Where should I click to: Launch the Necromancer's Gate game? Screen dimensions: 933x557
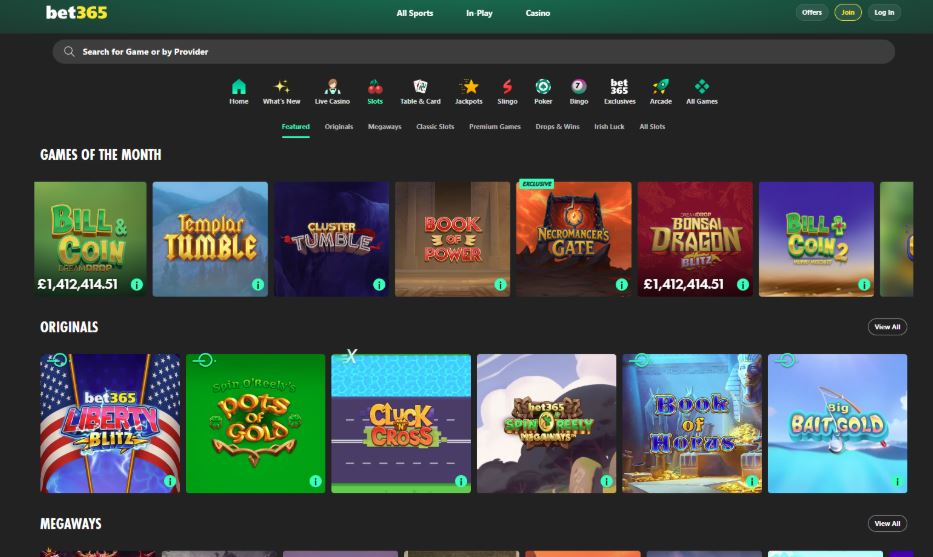[574, 239]
